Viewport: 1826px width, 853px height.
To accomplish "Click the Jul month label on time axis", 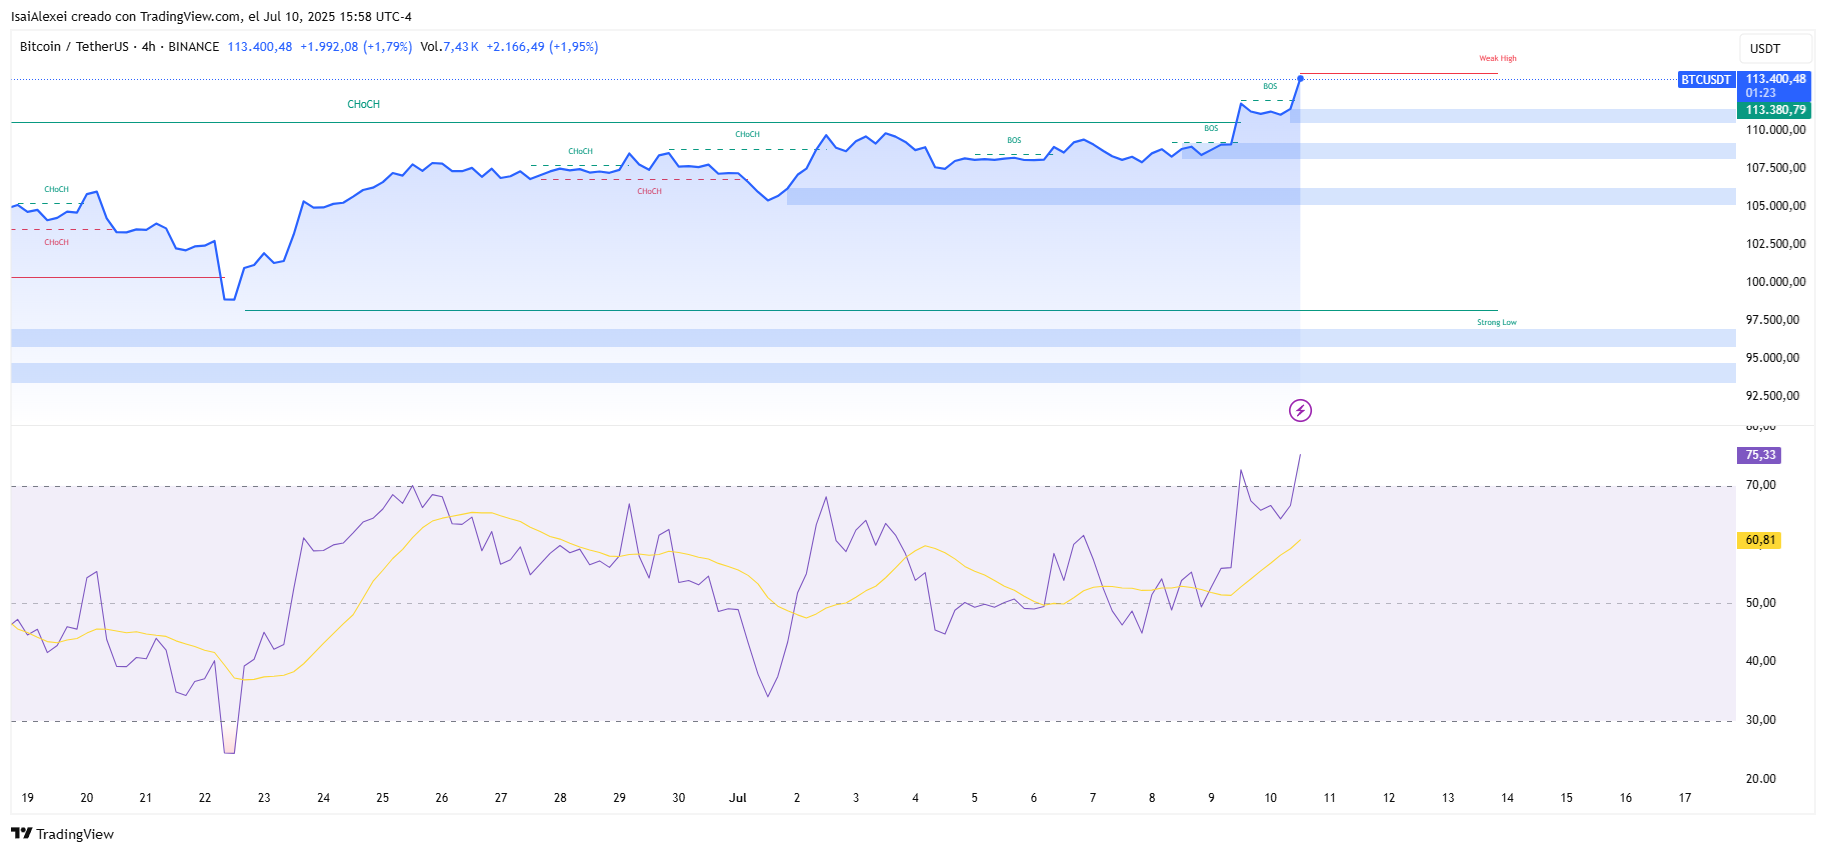I will pyautogui.click(x=738, y=798).
